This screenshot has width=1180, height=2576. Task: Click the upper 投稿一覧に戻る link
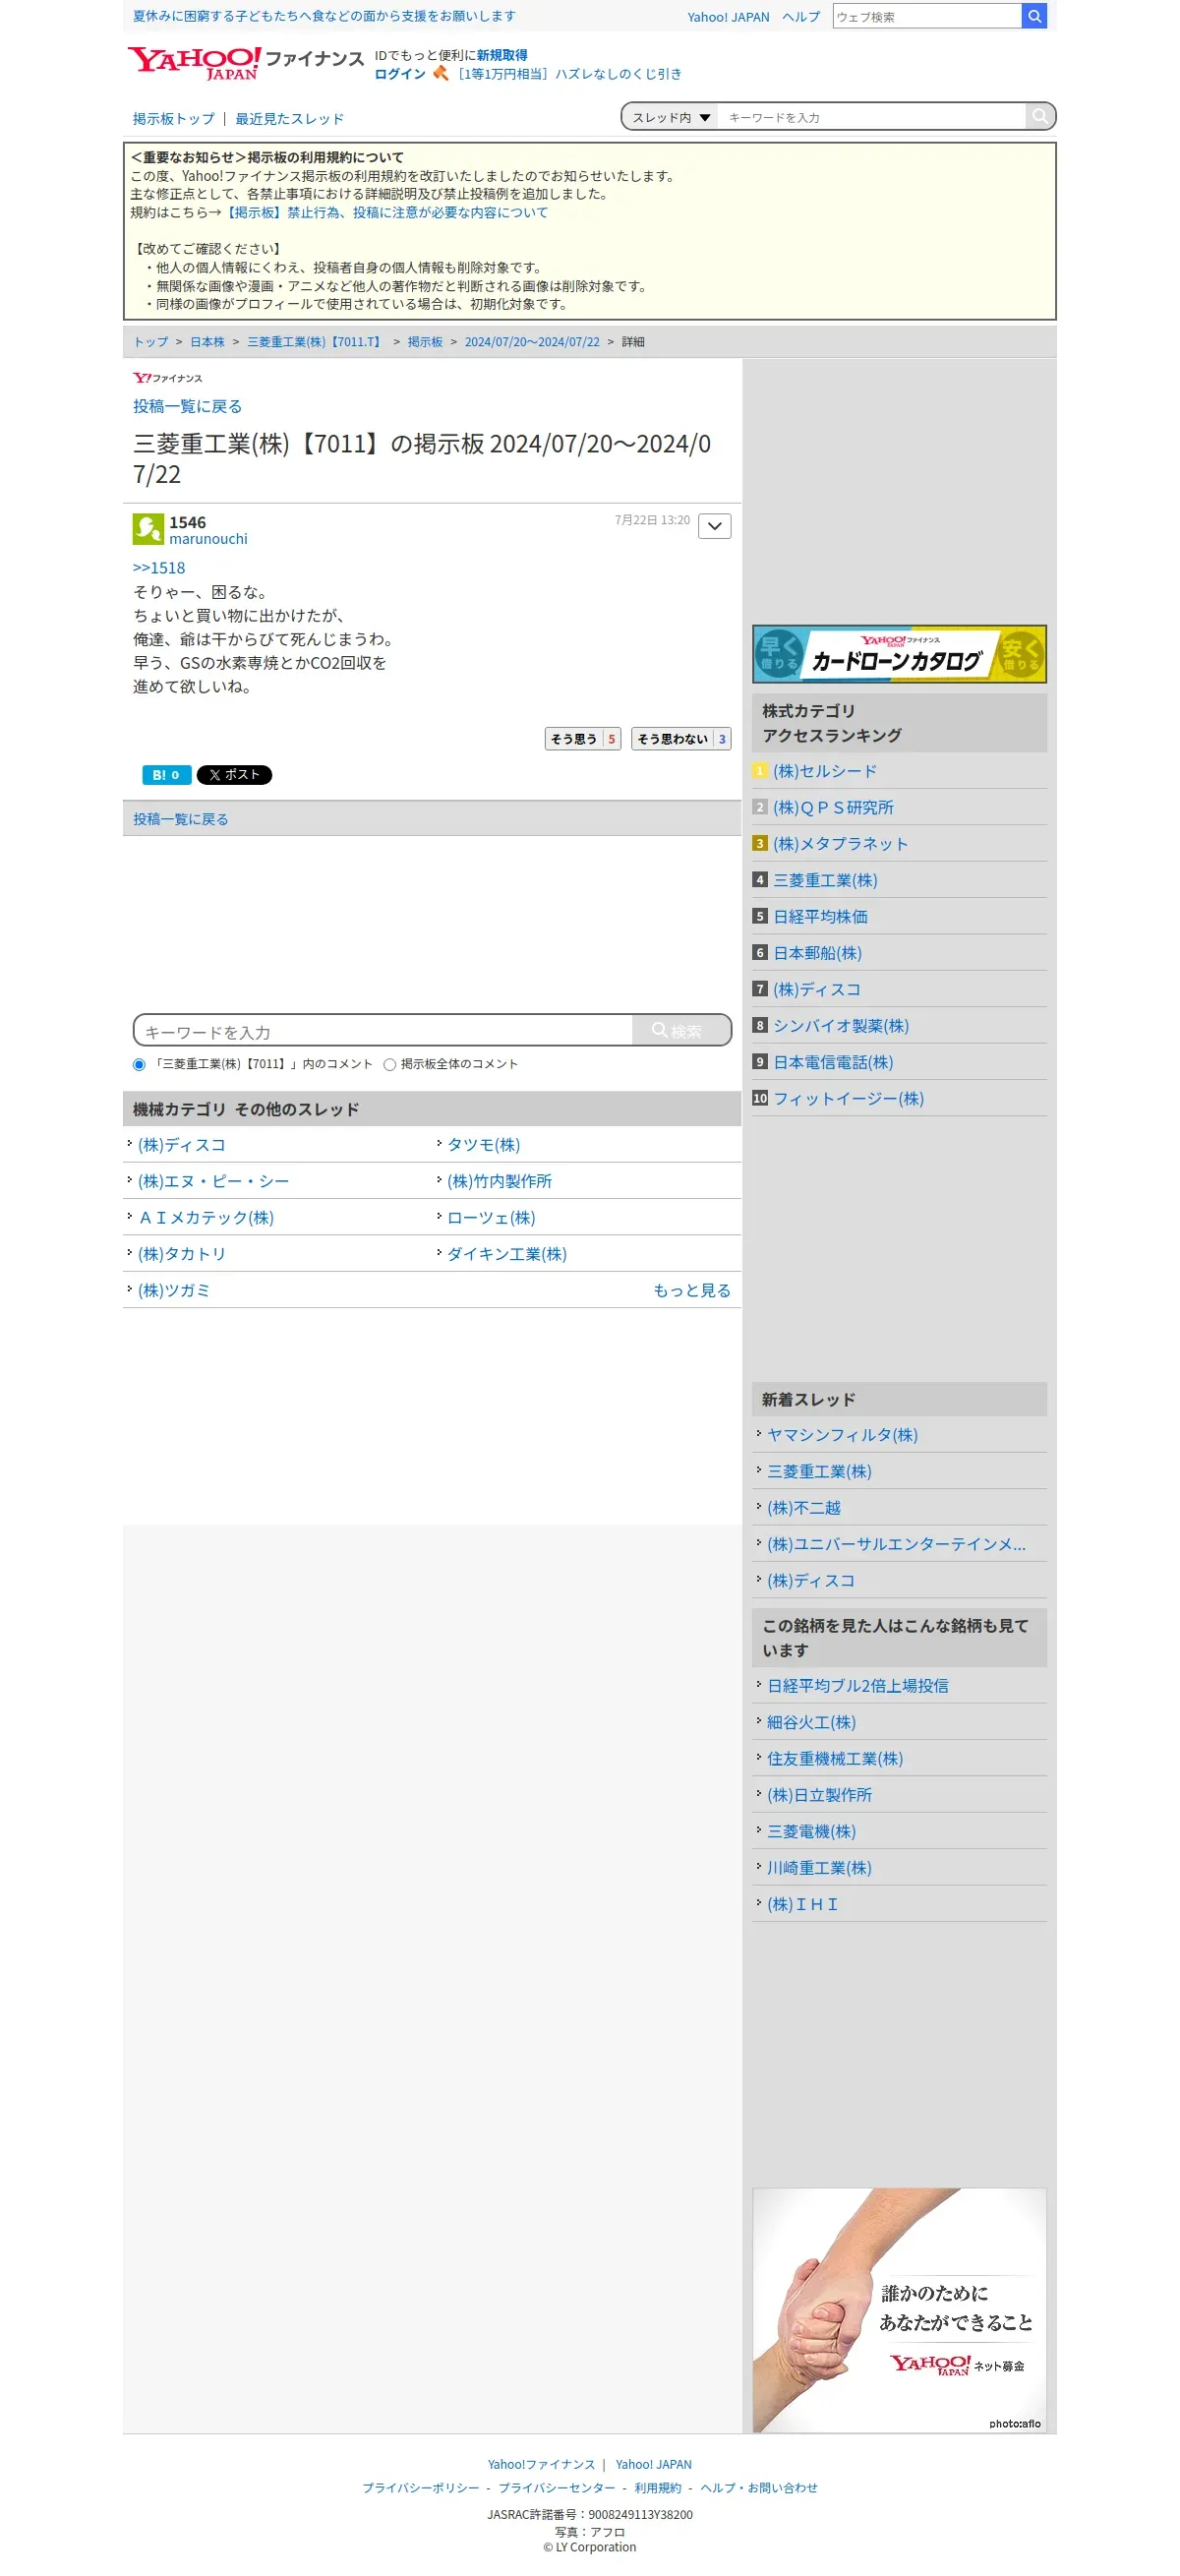click(x=187, y=406)
